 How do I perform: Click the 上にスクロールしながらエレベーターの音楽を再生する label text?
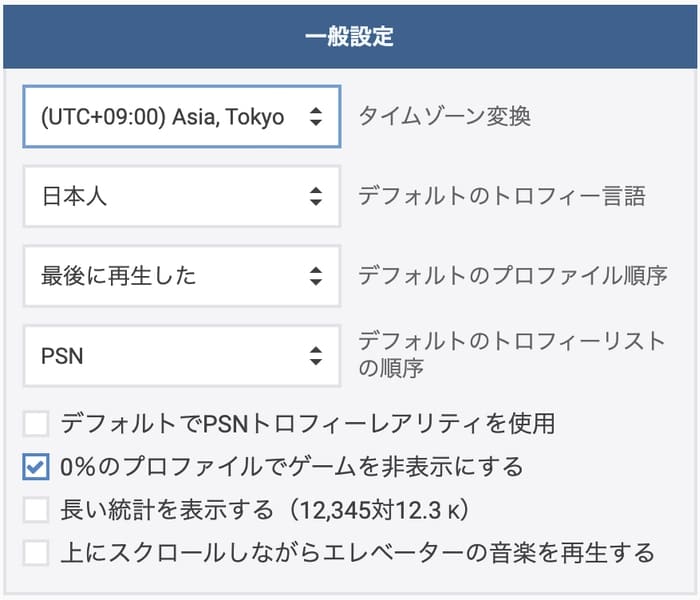[x=357, y=552]
